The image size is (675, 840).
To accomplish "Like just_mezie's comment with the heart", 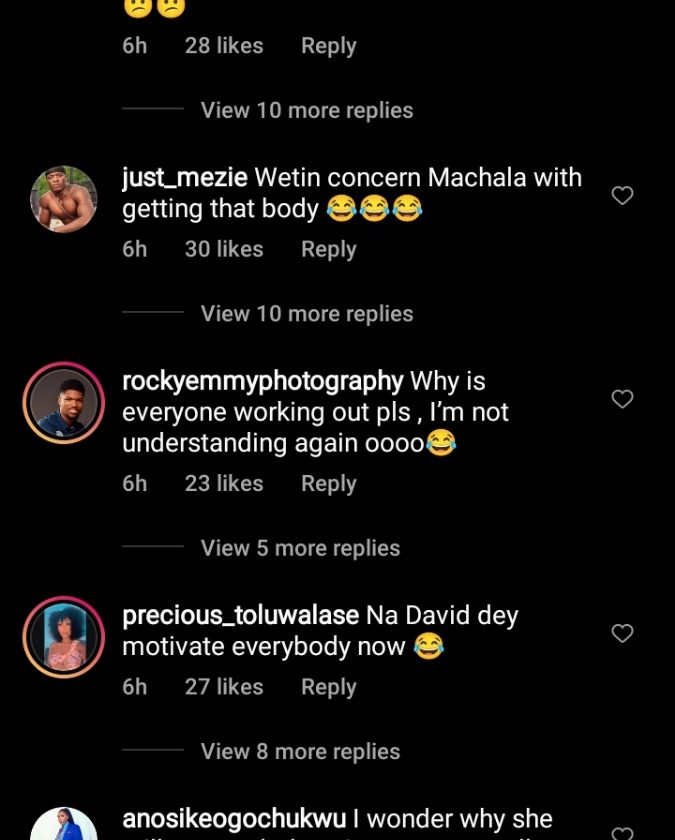I will coord(622,196).
